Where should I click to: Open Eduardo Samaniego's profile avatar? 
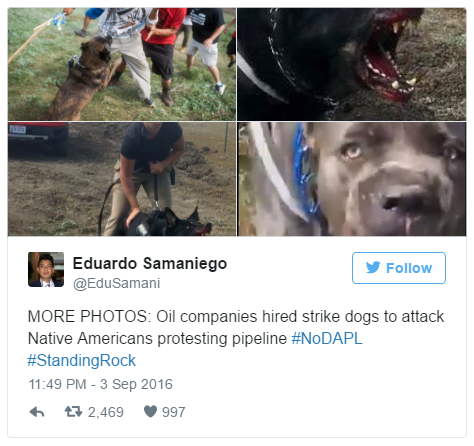[x=46, y=269]
